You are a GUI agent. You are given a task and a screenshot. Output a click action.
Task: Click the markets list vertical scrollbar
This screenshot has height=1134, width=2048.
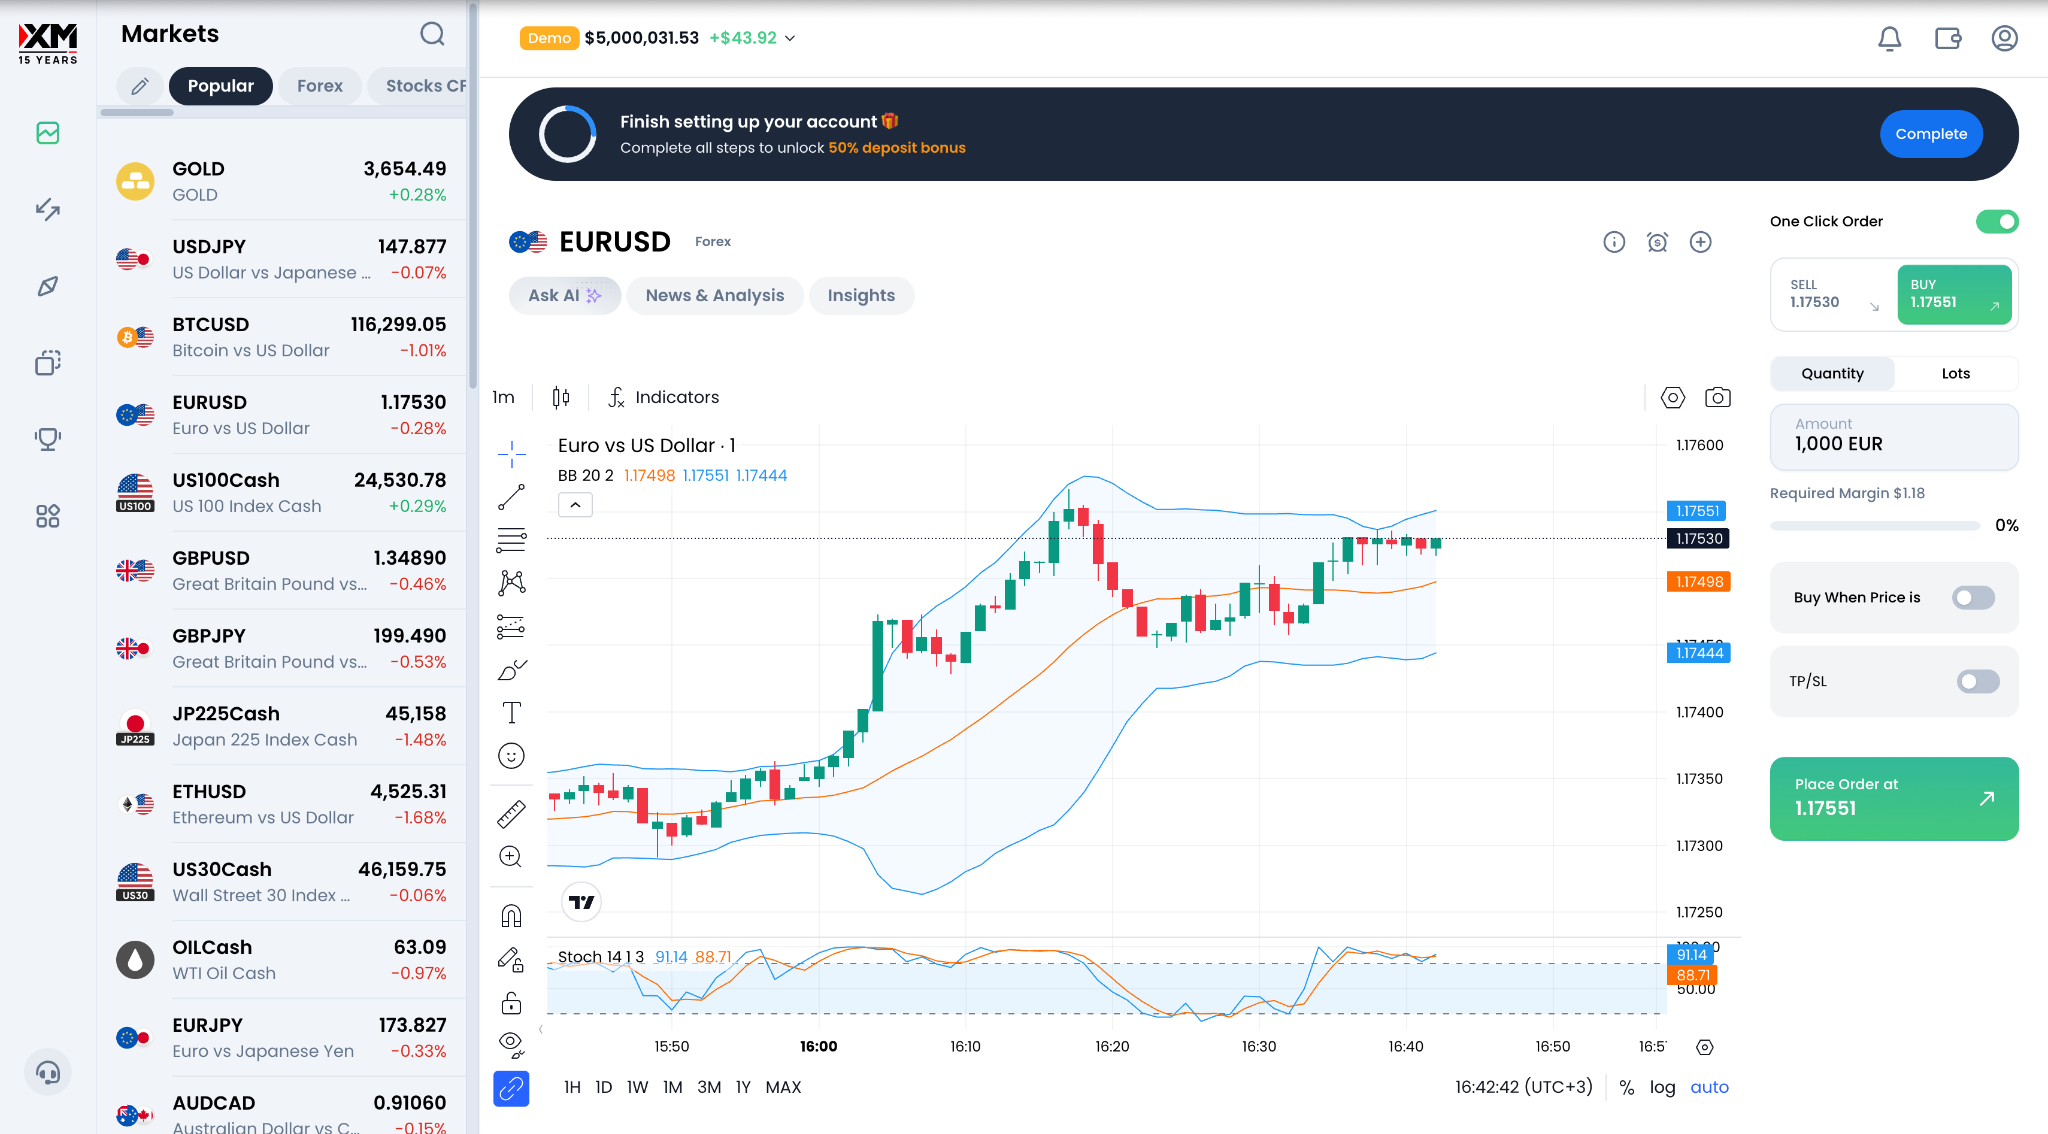473,195
